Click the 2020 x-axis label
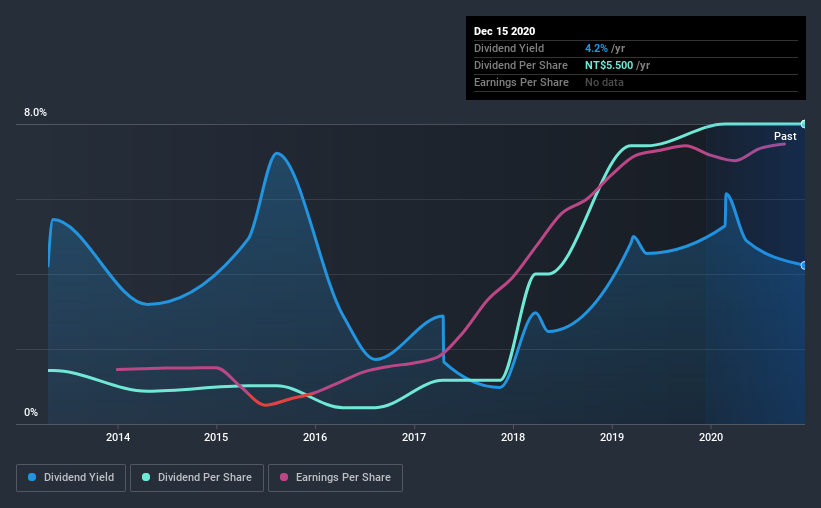Viewport: 821px width, 508px height. [711, 437]
